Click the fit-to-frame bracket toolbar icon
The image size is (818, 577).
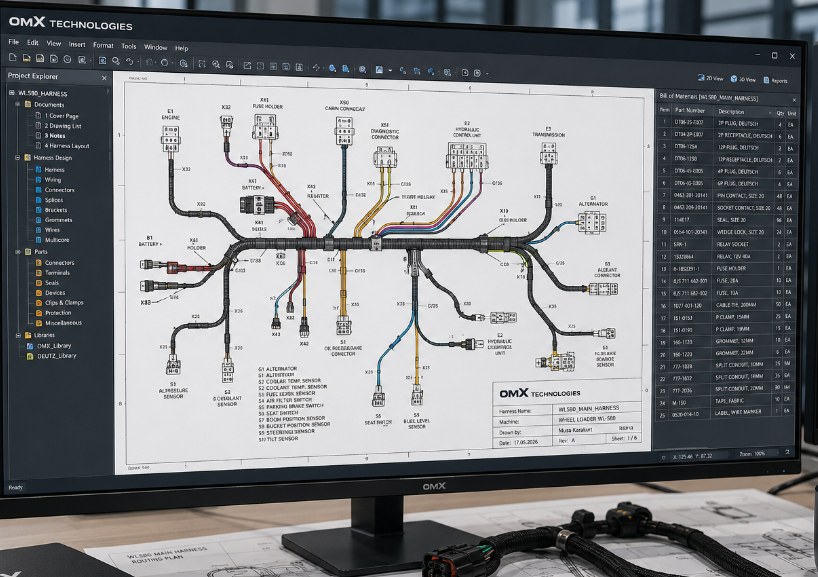(x=202, y=64)
